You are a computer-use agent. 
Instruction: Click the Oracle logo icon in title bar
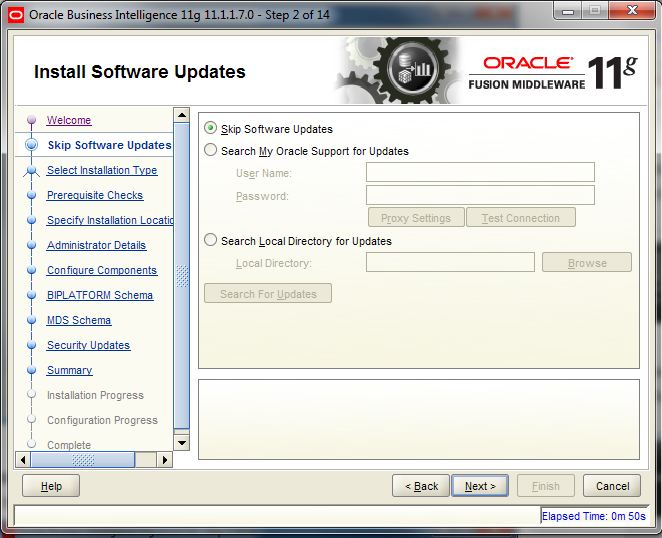(16, 15)
